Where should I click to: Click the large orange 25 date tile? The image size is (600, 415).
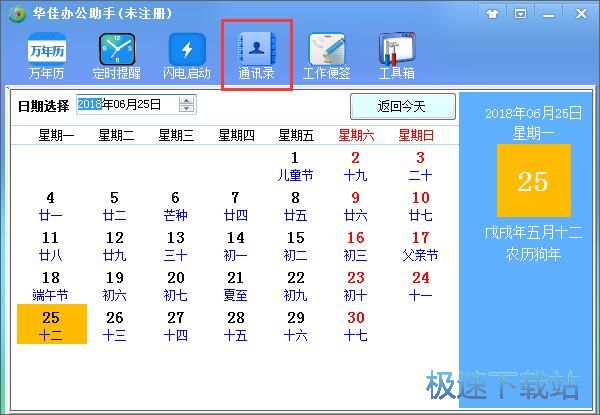point(534,181)
